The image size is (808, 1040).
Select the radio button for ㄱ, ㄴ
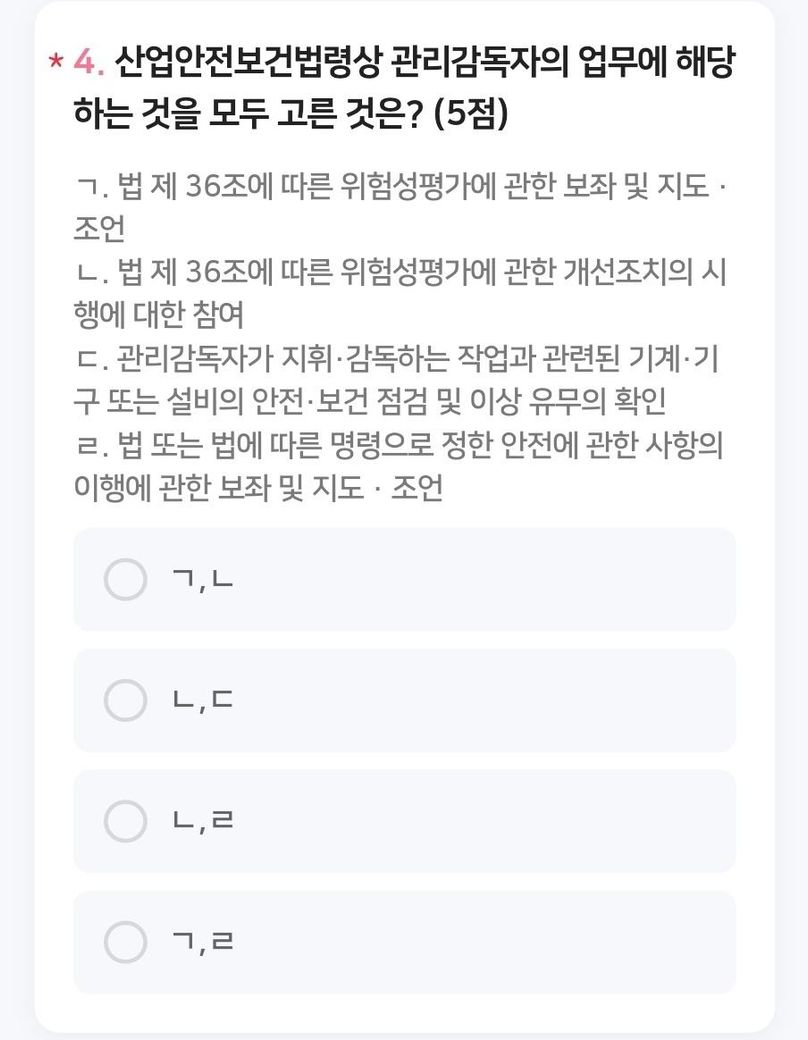tap(126, 579)
